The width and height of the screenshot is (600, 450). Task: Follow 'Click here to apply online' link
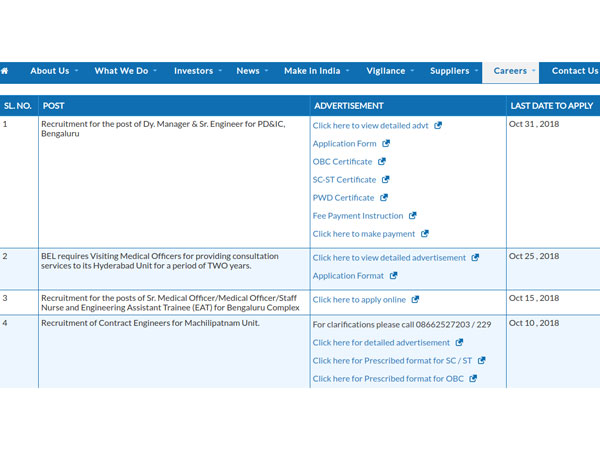359,300
